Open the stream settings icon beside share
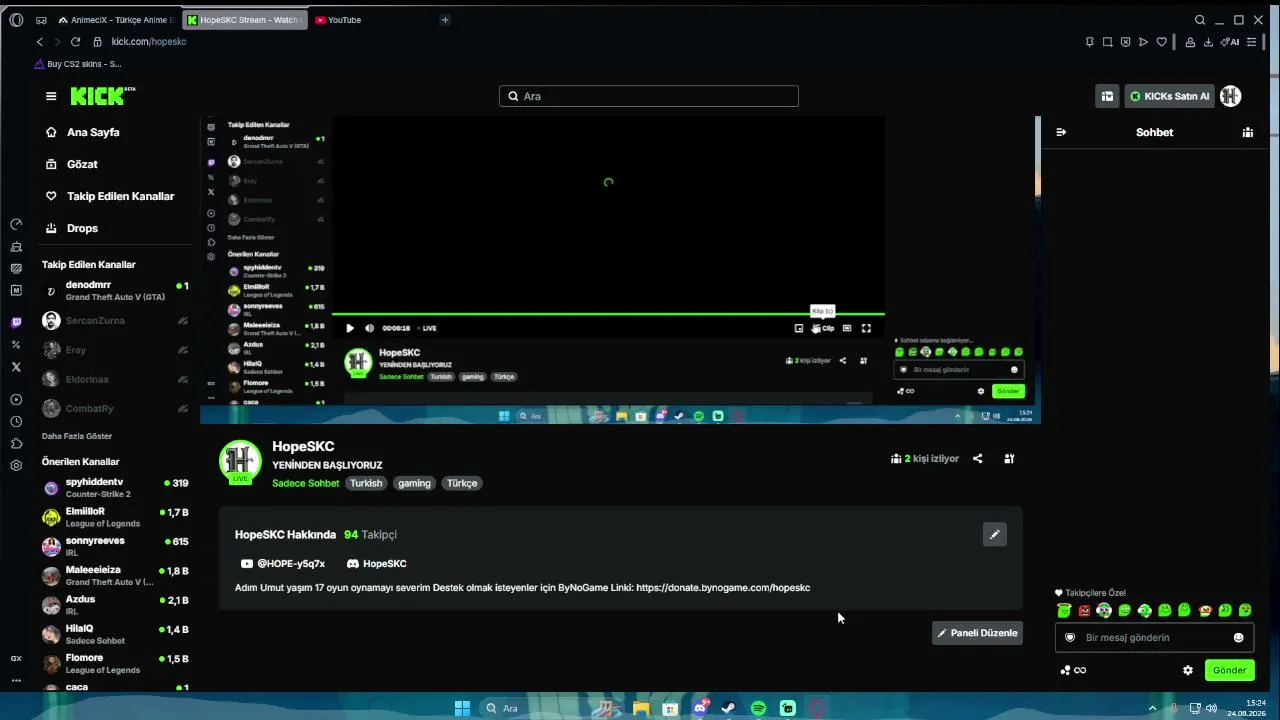The height and width of the screenshot is (720, 1280). click(x=1009, y=459)
